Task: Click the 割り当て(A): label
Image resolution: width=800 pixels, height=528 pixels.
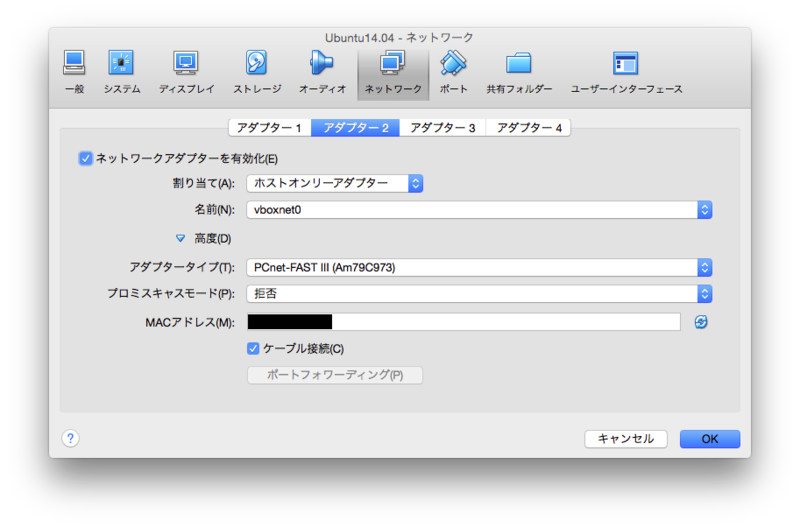Action: click(204, 183)
